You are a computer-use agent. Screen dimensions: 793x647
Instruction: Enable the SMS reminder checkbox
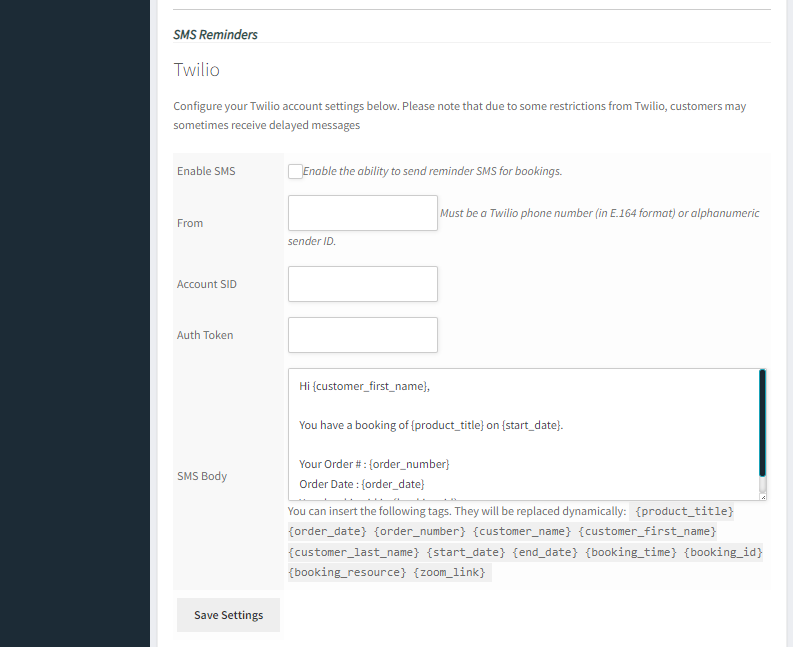point(295,171)
